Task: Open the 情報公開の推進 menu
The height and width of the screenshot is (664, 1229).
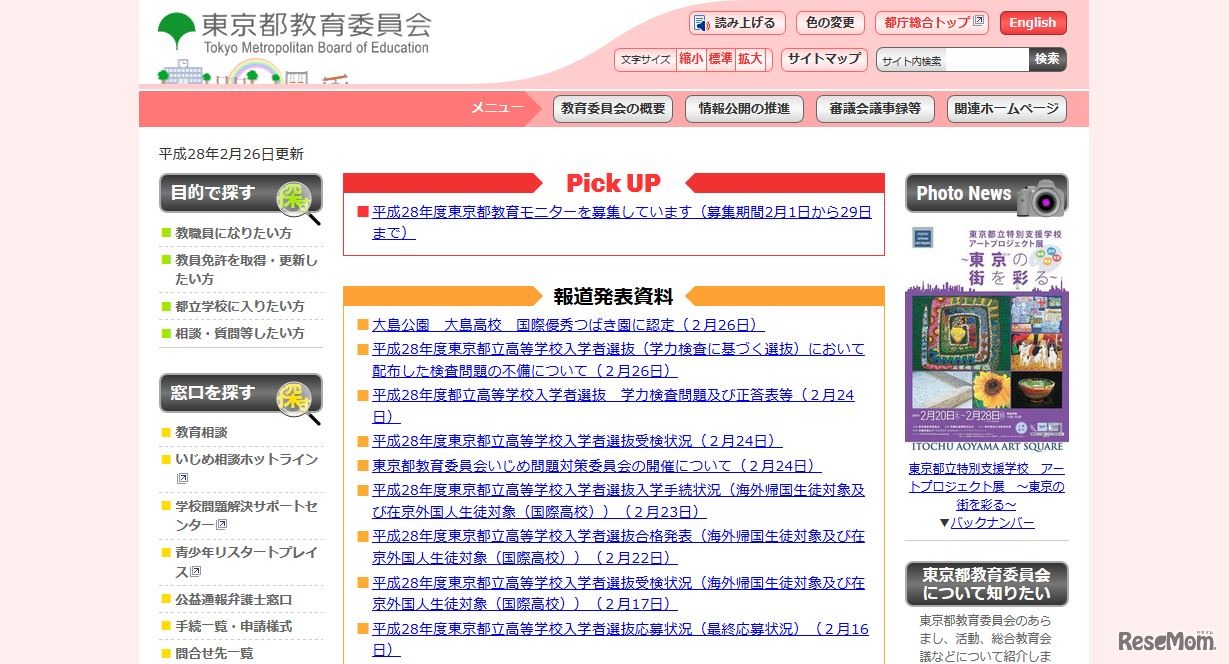Action: click(x=744, y=109)
